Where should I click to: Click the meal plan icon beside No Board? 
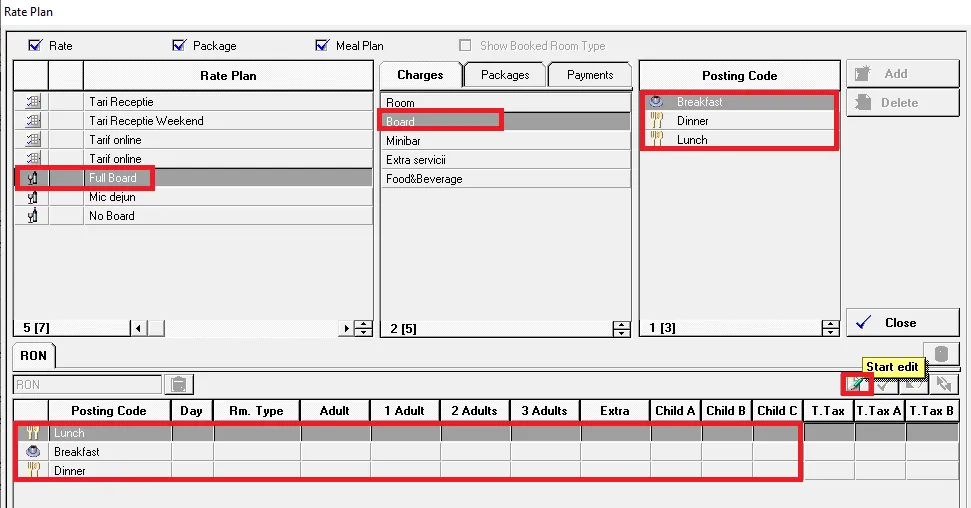pyautogui.click(x=33, y=216)
